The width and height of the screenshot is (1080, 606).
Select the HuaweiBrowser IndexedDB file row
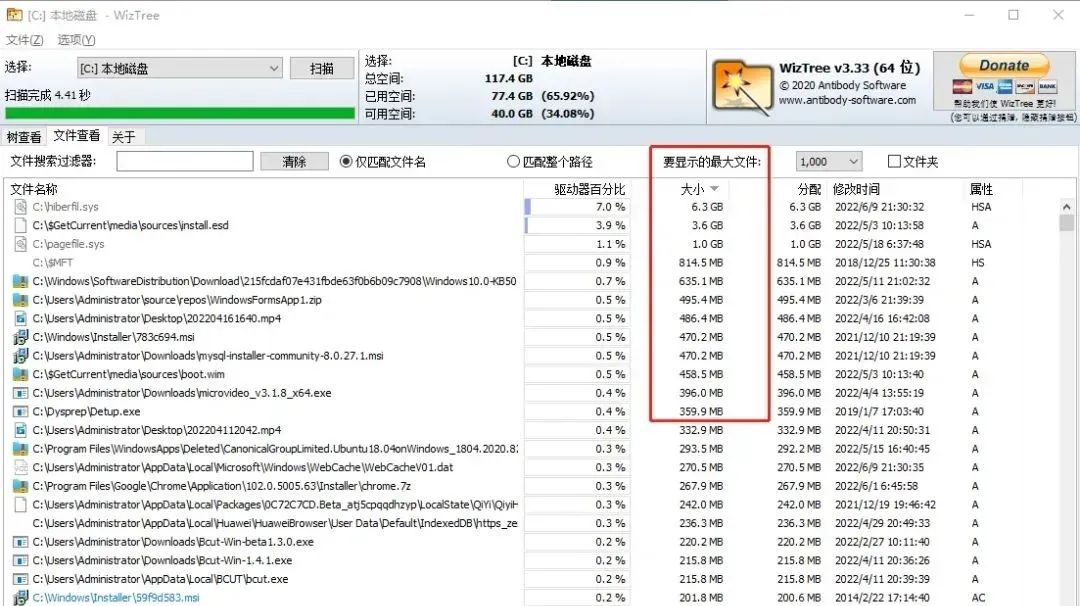[530, 523]
